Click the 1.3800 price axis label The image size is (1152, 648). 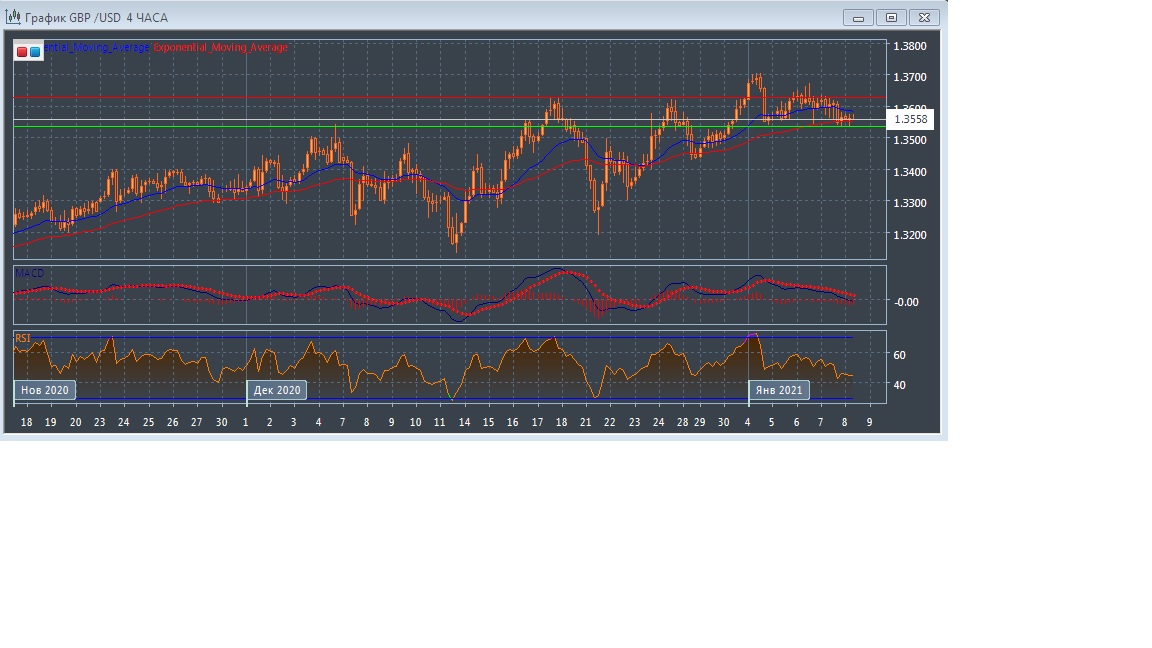tap(909, 46)
